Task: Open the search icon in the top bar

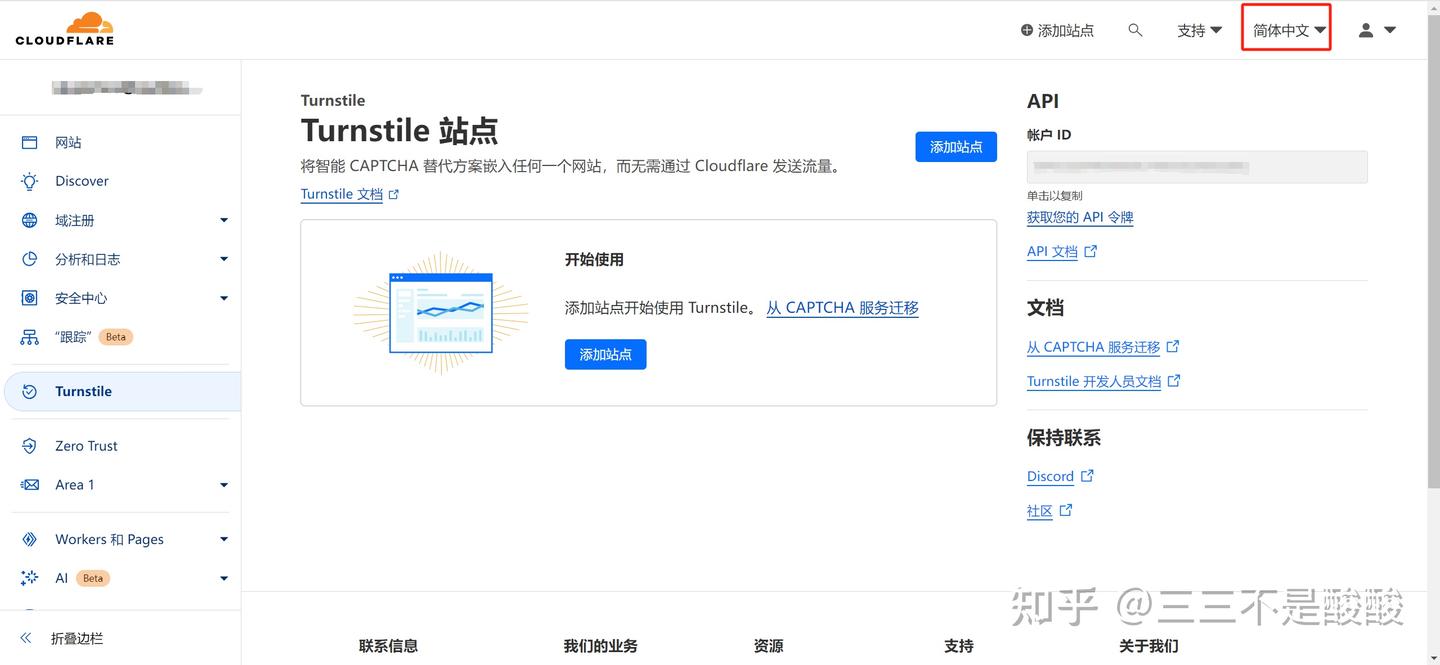Action: coord(1135,30)
